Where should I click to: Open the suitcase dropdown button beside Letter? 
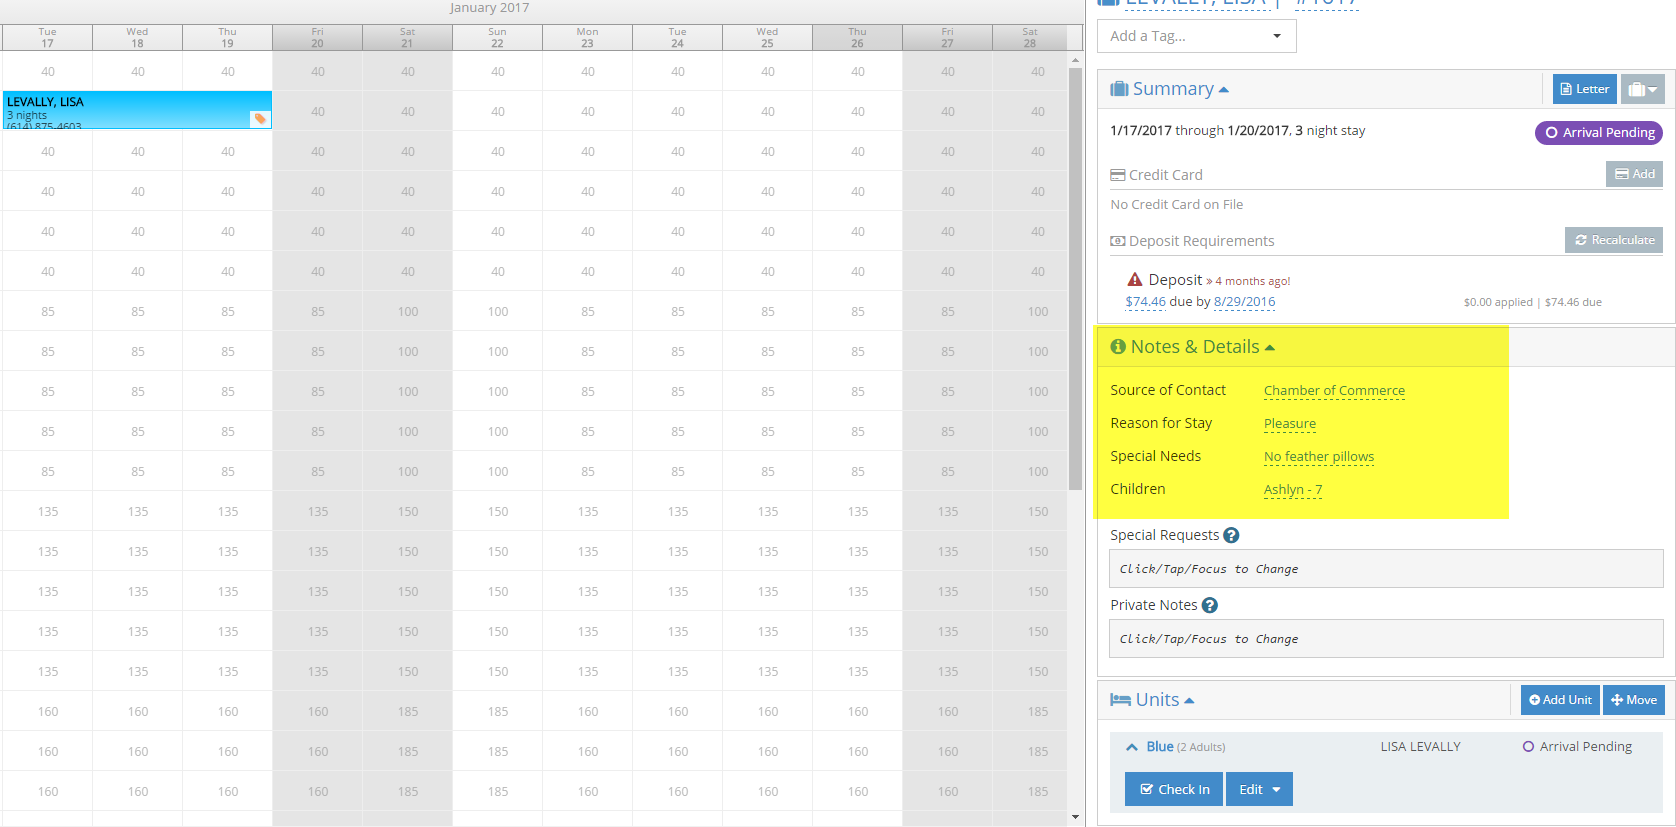tap(1642, 89)
